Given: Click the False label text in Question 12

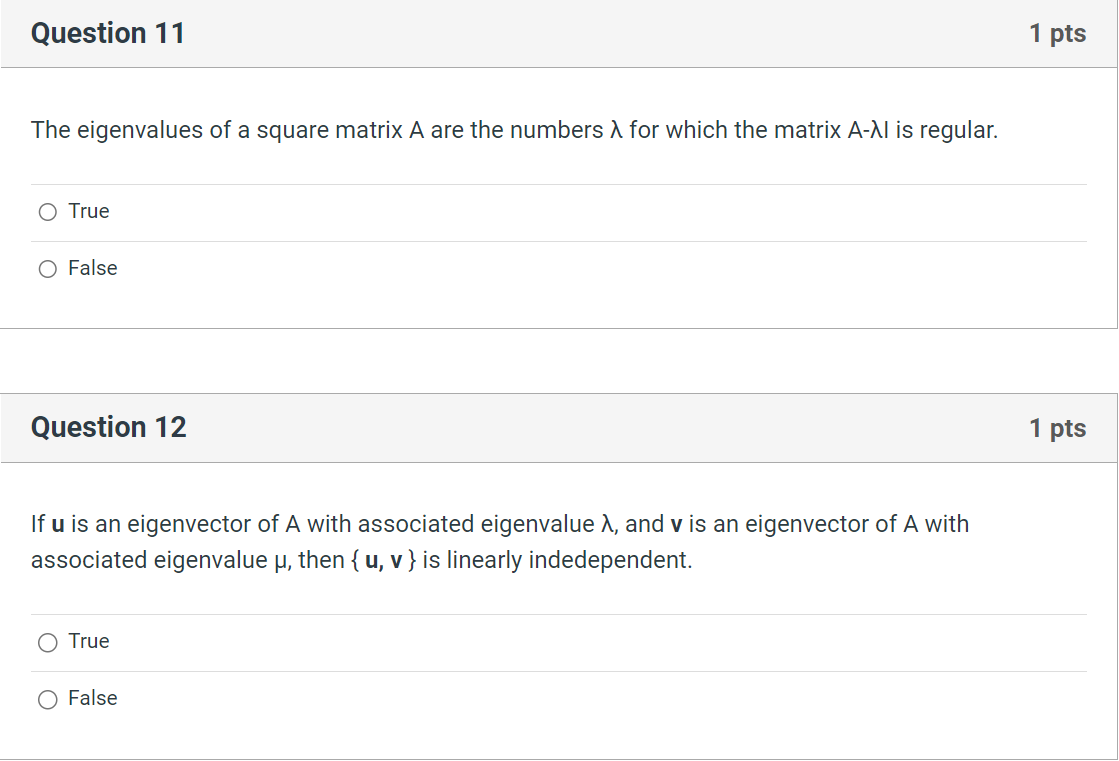Looking at the screenshot, I should [x=93, y=698].
